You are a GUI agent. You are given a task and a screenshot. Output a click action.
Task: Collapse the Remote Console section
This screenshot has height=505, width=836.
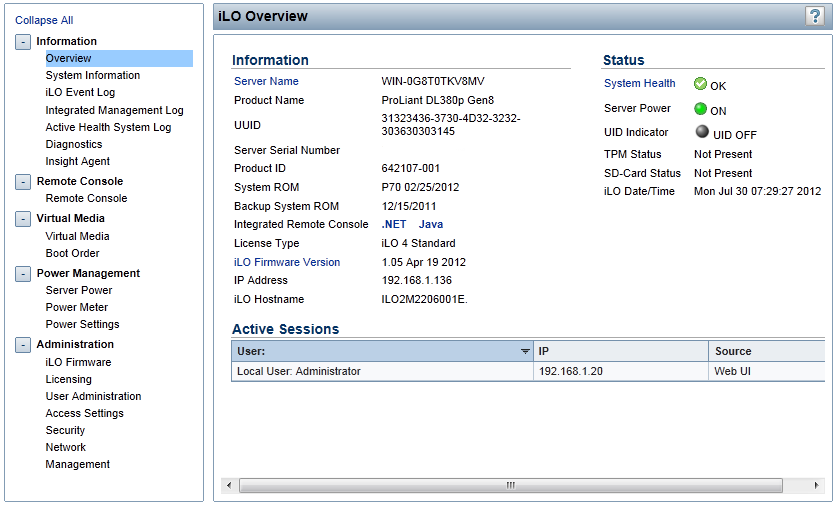tap(23, 182)
